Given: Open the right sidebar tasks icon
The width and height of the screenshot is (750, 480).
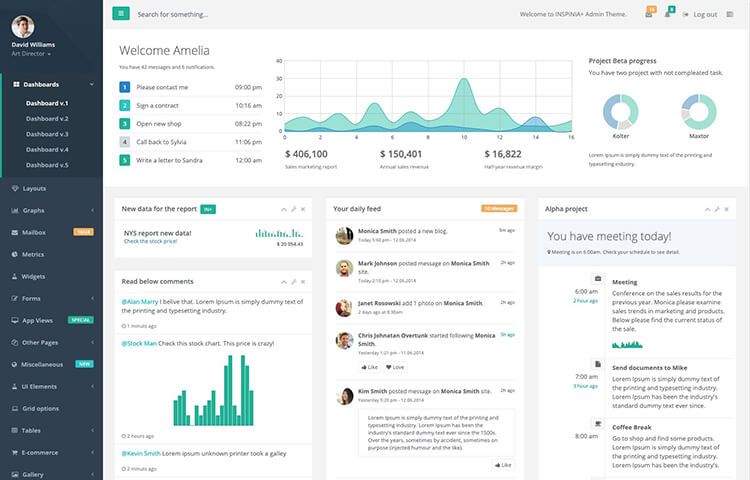Looking at the screenshot, I should click(x=729, y=14).
